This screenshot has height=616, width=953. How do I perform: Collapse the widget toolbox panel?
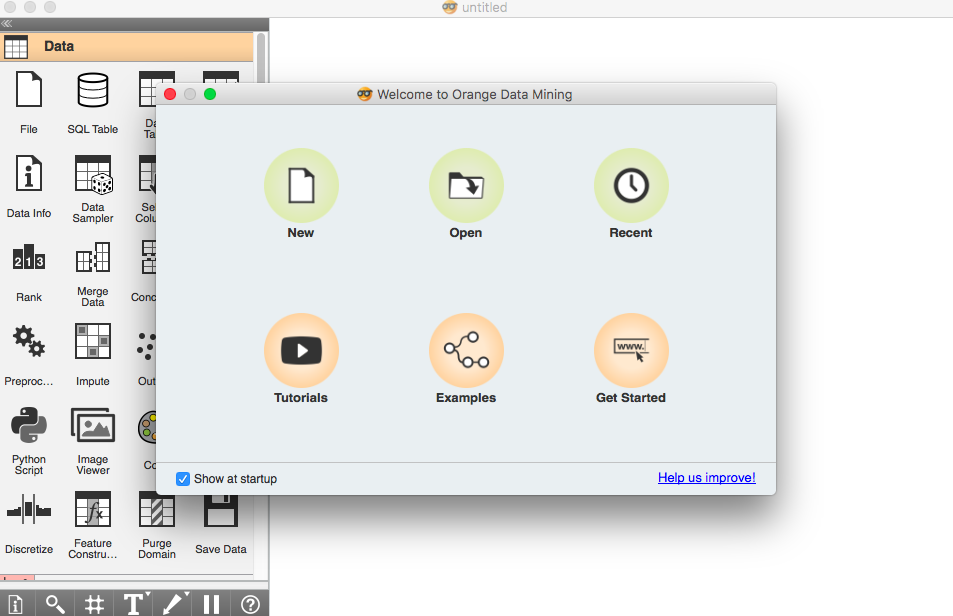coord(7,24)
